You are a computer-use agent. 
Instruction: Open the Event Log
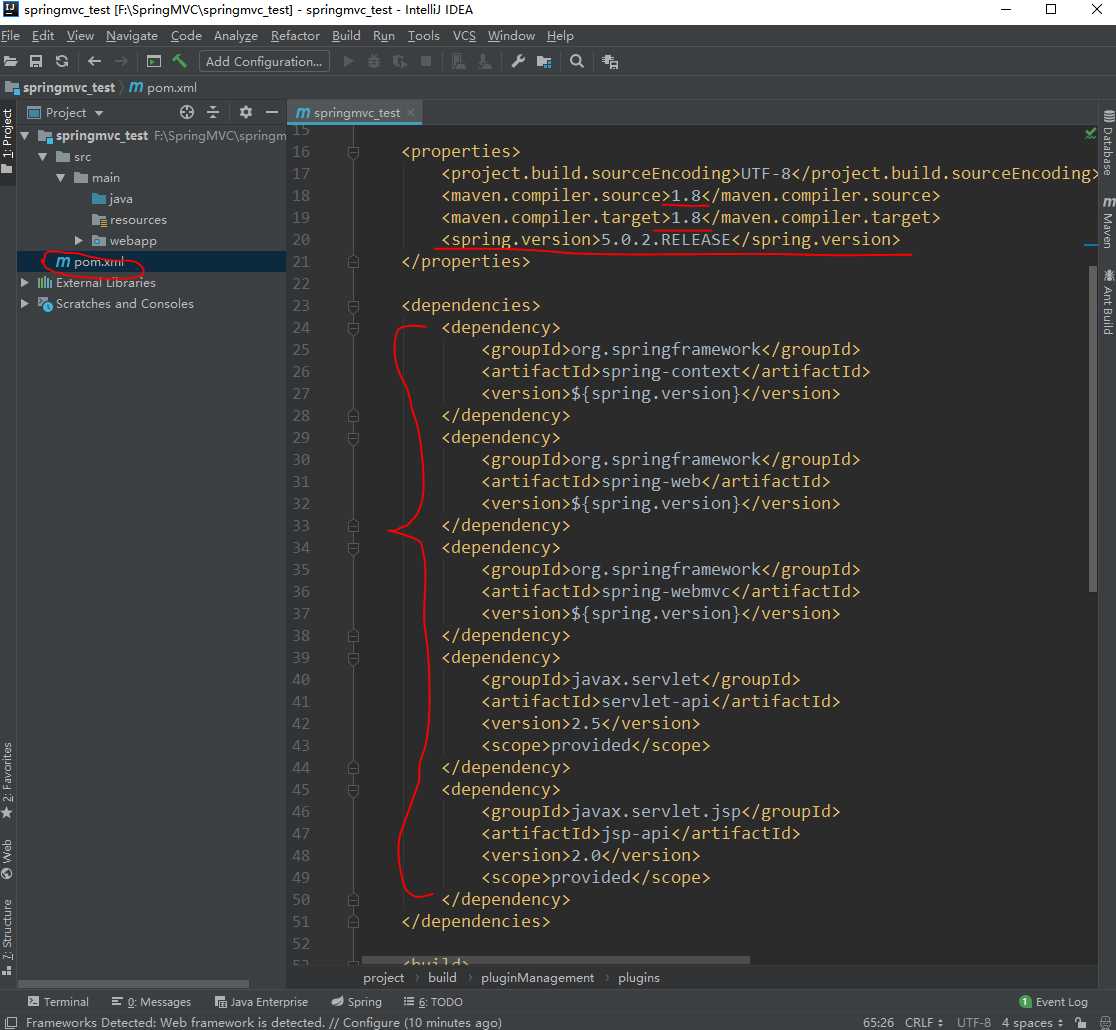click(x=1054, y=1002)
